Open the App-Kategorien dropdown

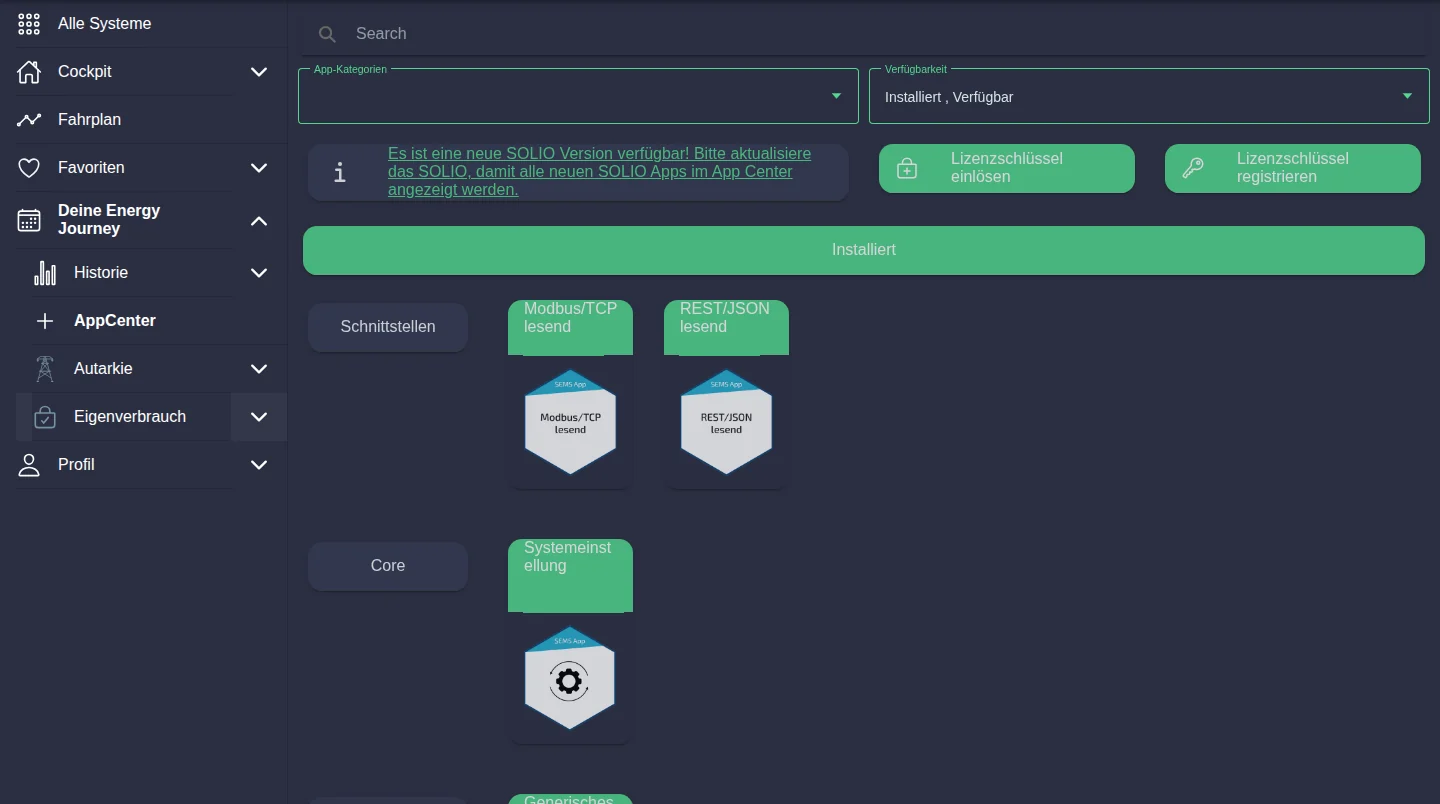(578, 96)
